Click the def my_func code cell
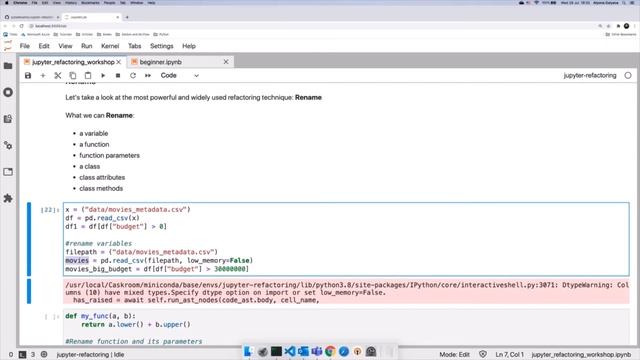The image size is (640, 360). point(346,327)
